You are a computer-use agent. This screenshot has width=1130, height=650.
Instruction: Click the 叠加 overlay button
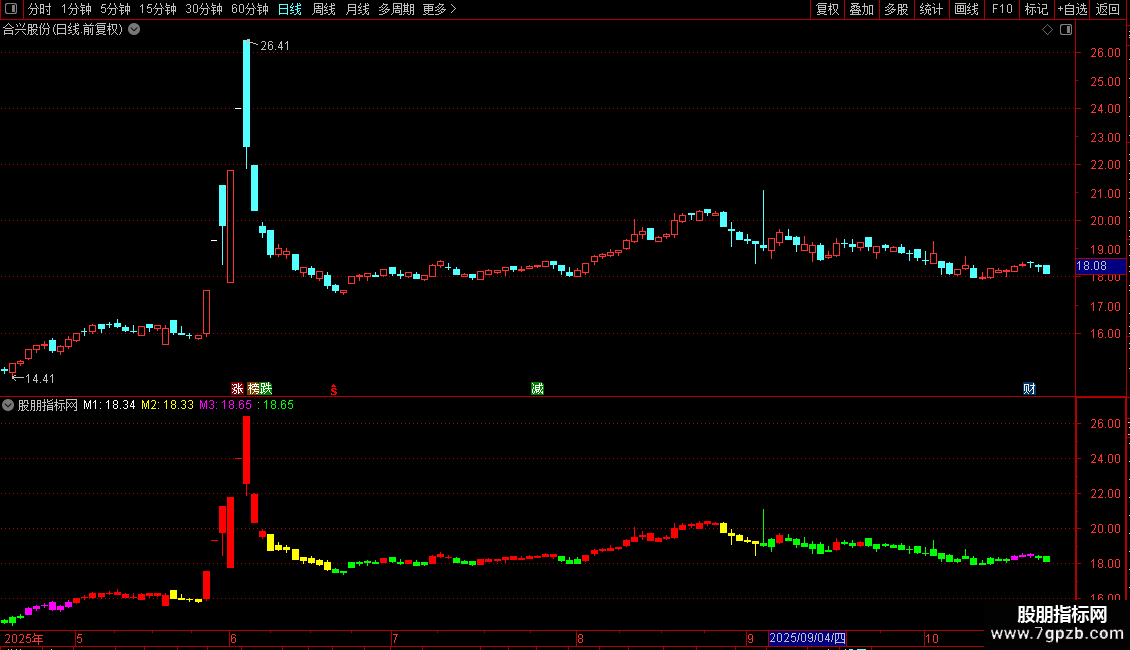(861, 9)
